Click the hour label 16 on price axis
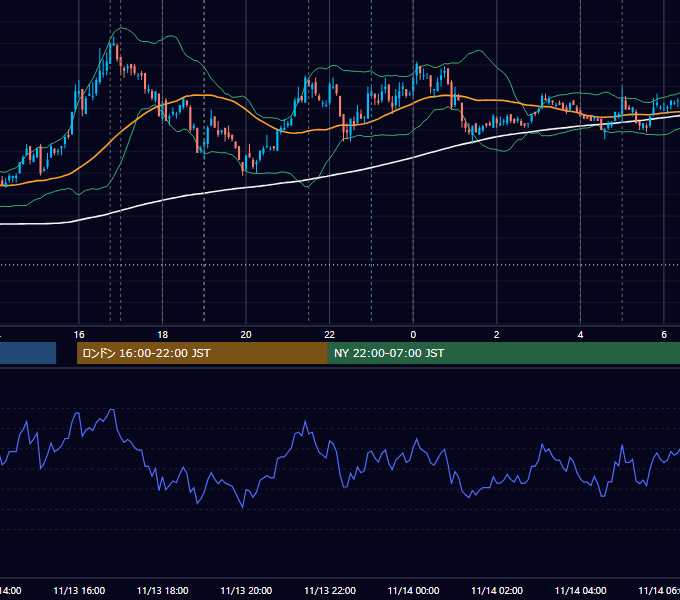680x600 pixels. [x=79, y=335]
